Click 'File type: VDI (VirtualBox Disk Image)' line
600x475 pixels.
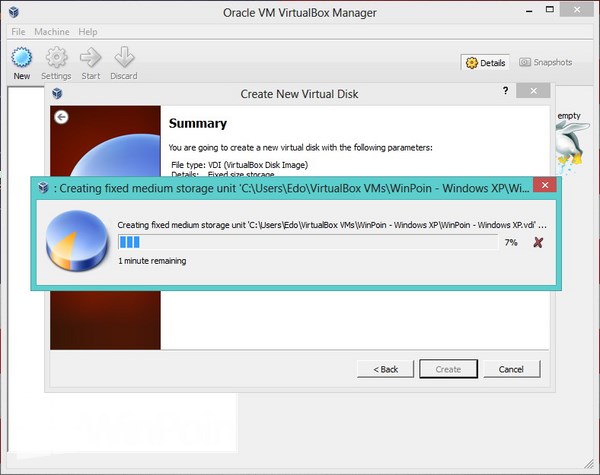[x=240, y=165]
